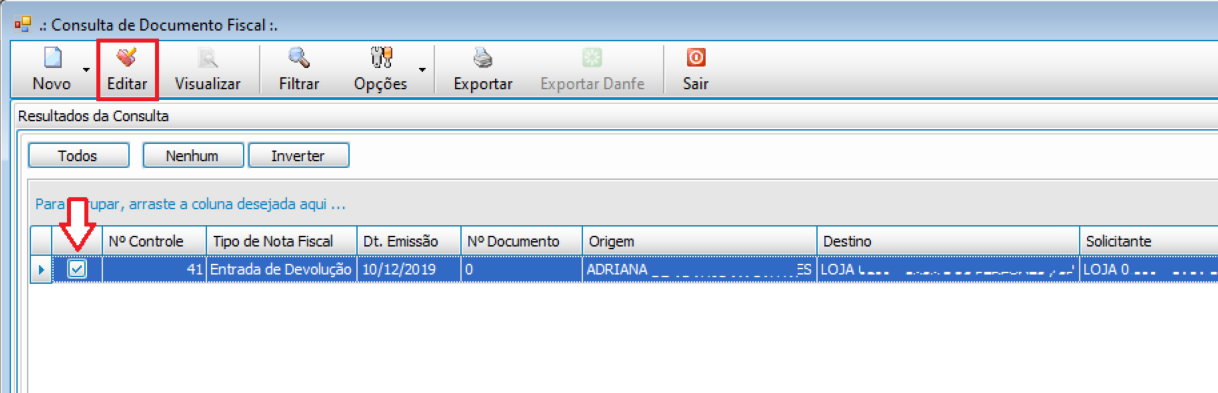Click the row indicator arrow of row 41
Screen dimensions: 1218x393
41,270
